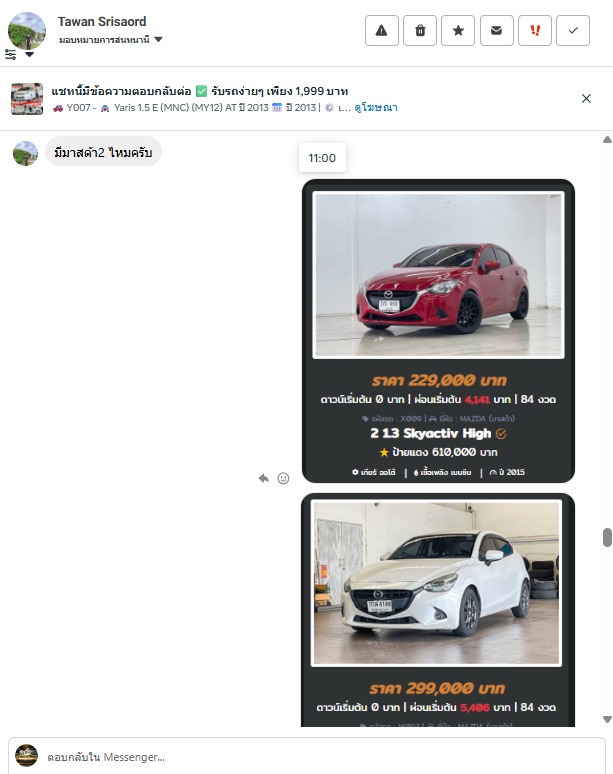Open the ดูโฆษณา ad link
The height and width of the screenshot is (774, 613).
point(376,108)
